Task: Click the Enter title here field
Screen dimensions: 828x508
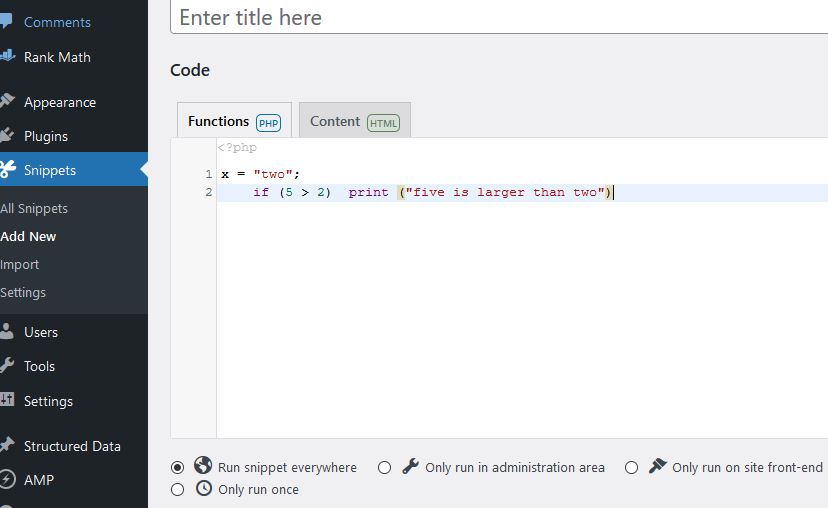Action: click(499, 17)
